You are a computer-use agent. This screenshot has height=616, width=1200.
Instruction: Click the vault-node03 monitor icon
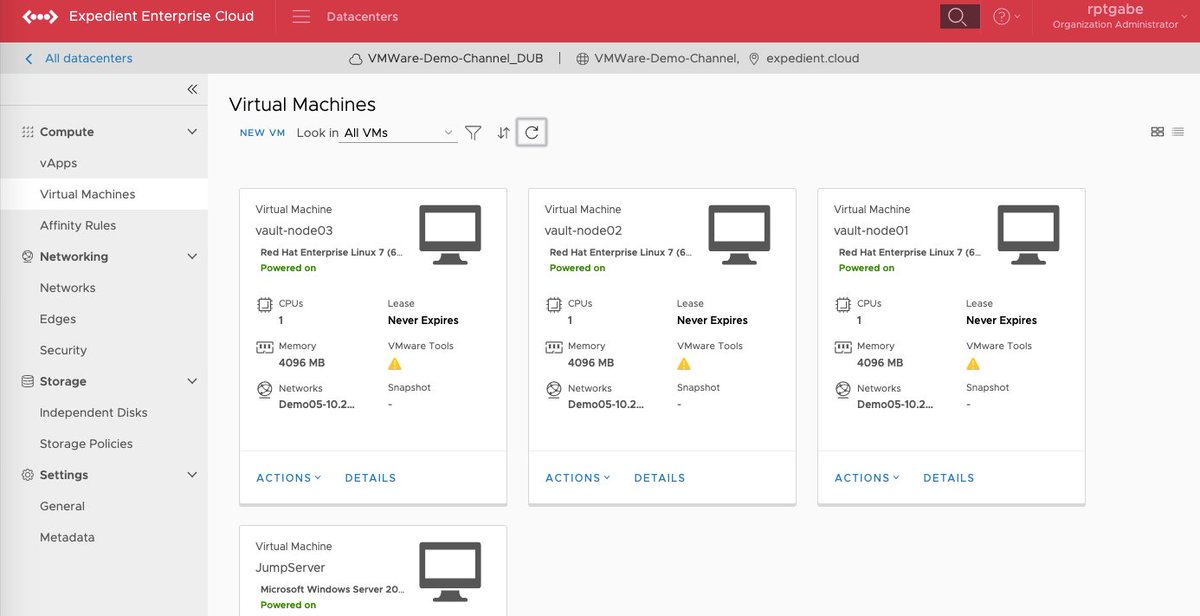coord(450,235)
